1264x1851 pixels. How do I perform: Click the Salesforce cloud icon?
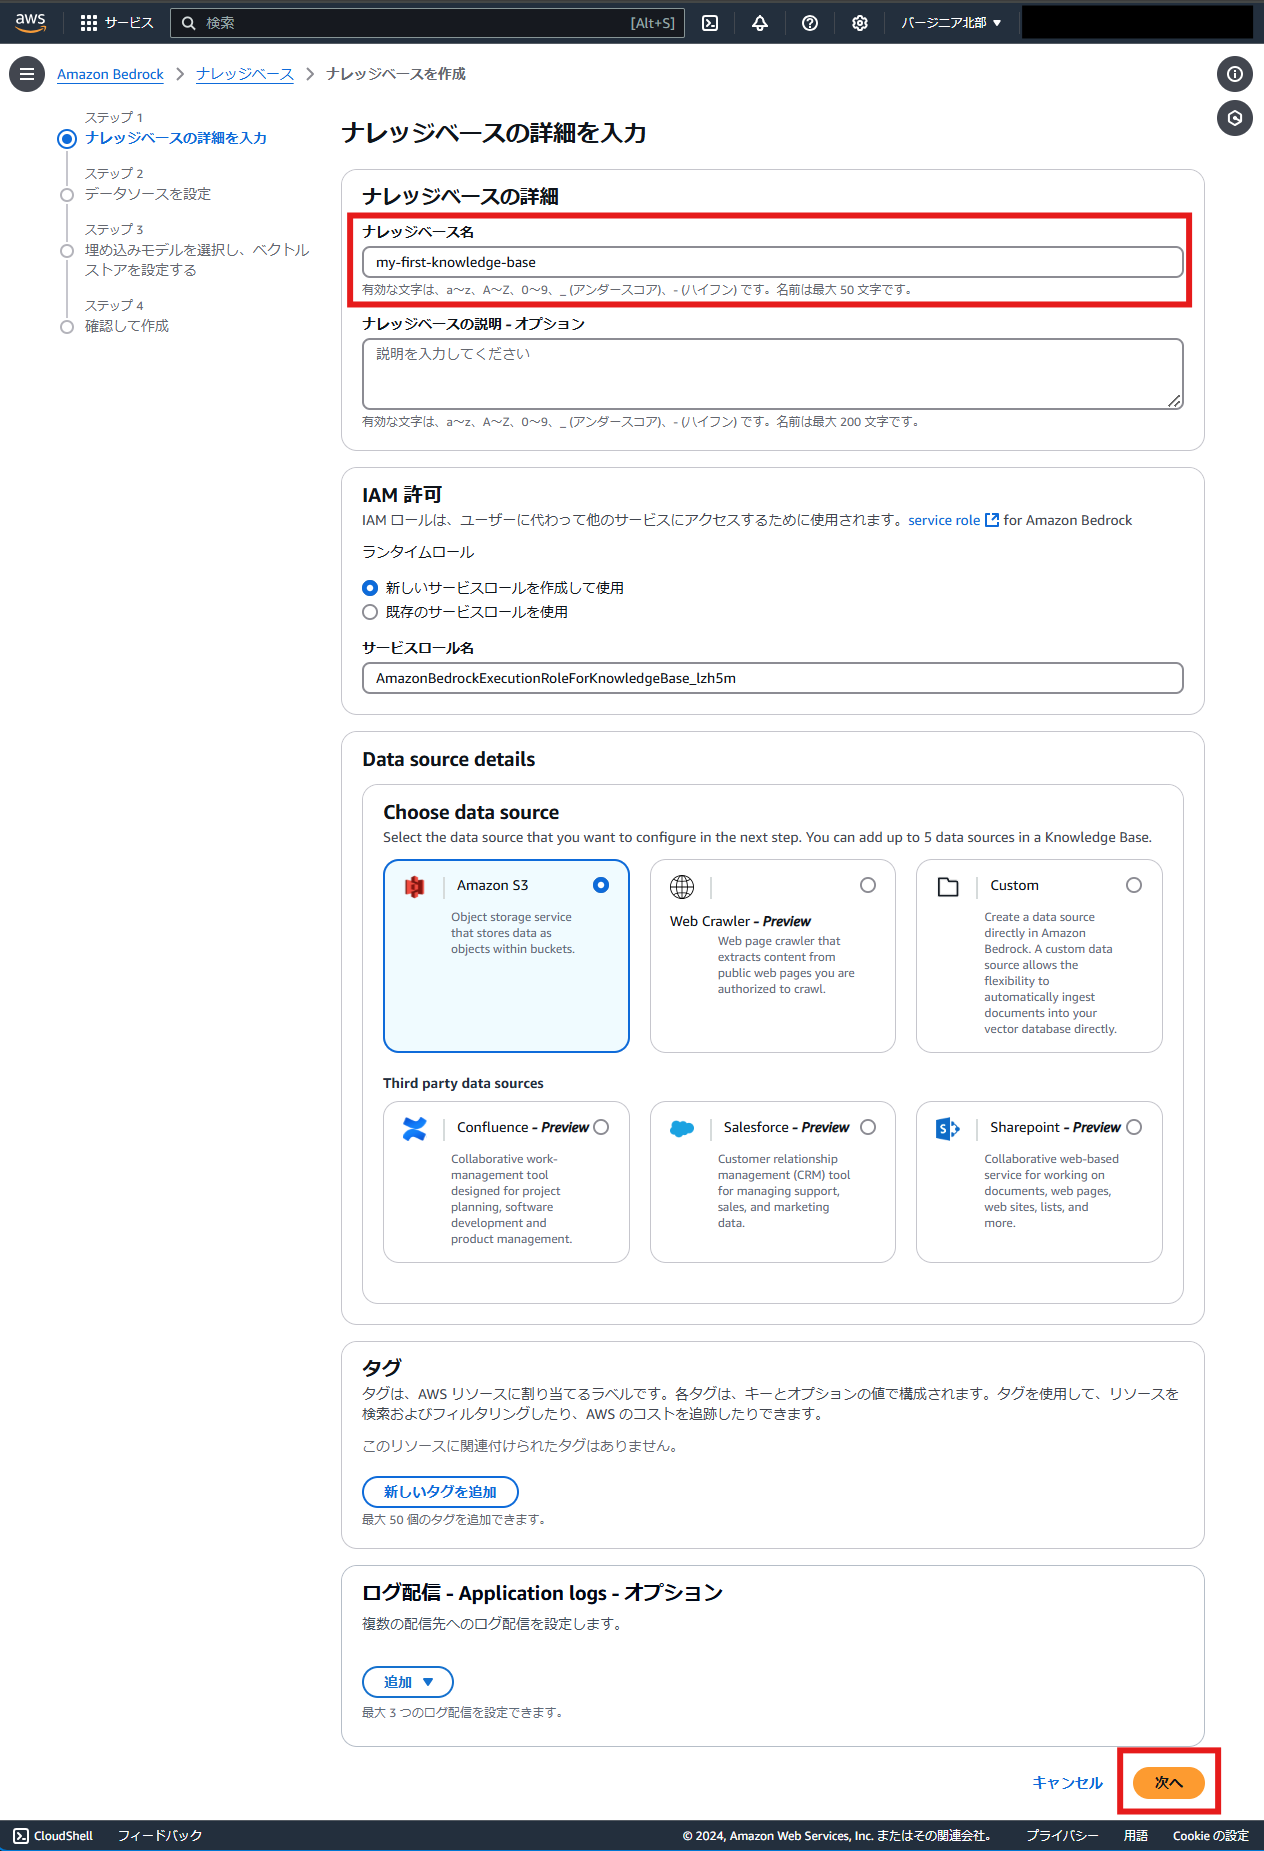(x=682, y=1129)
